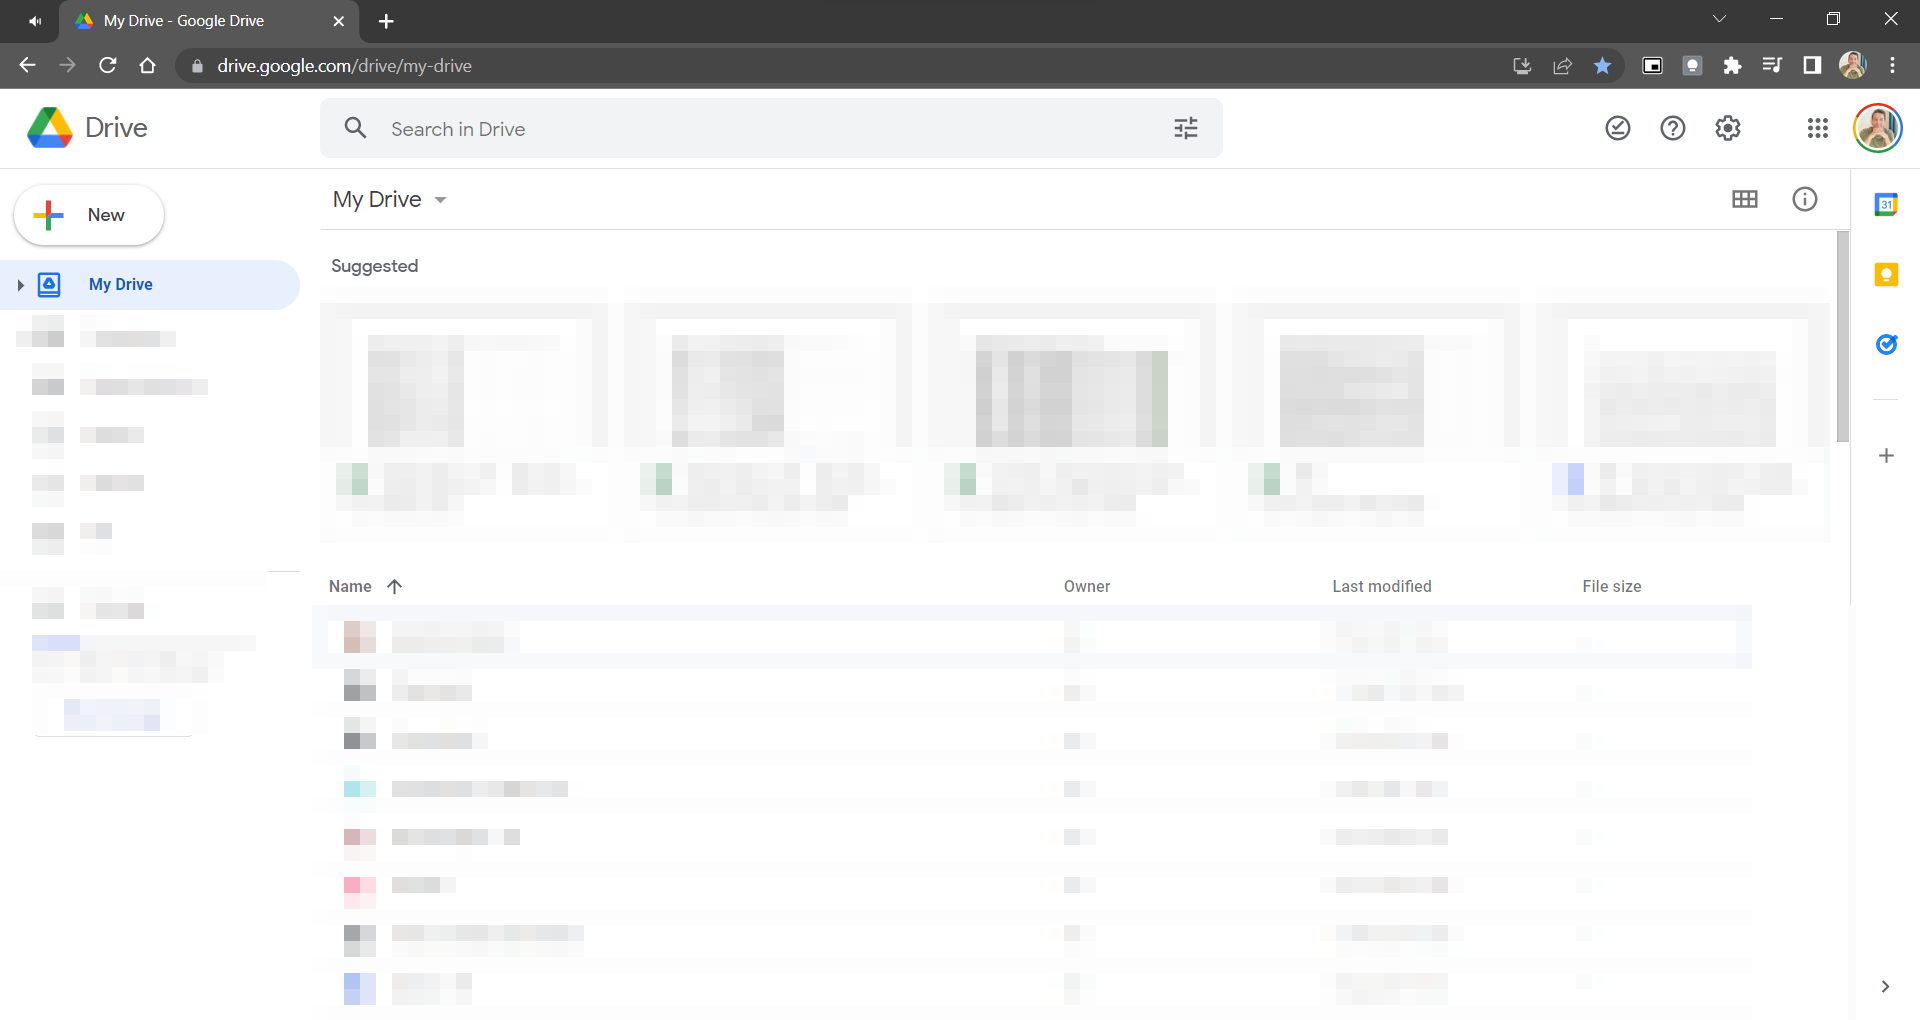
Task: Show search options in the search bar
Action: point(1185,128)
